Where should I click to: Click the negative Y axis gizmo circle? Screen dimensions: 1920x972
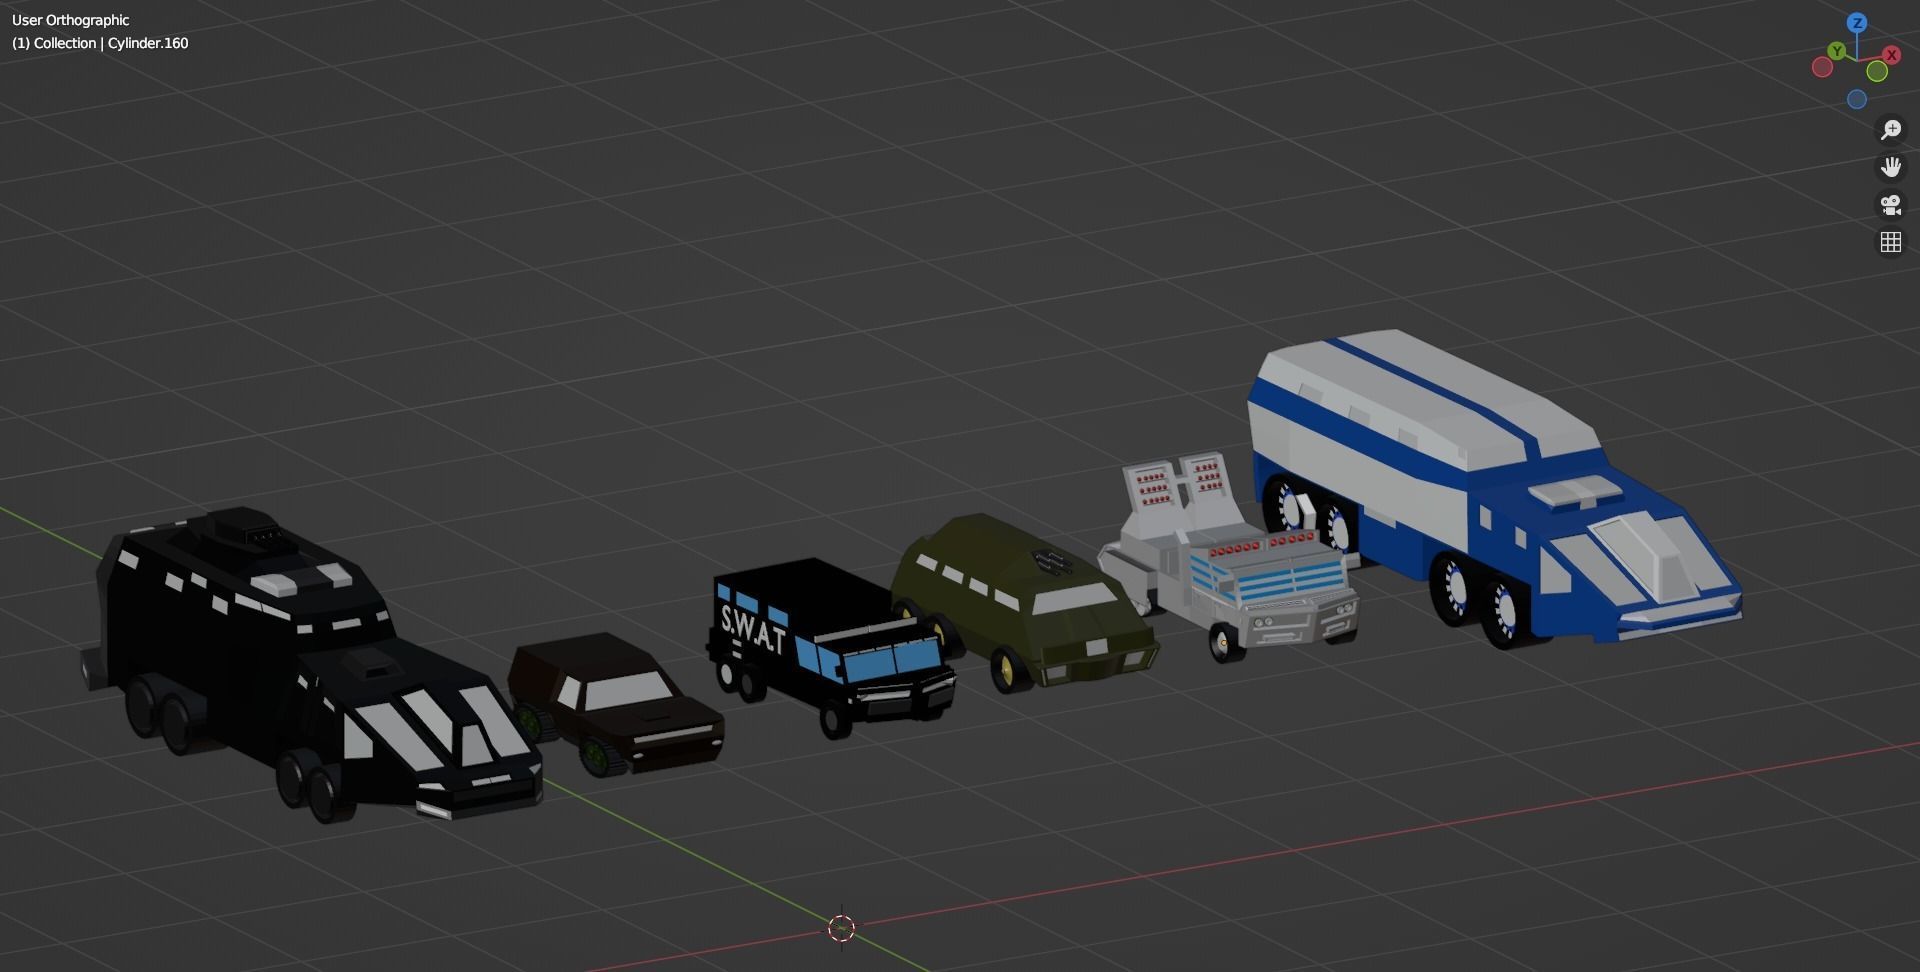(x=1877, y=71)
